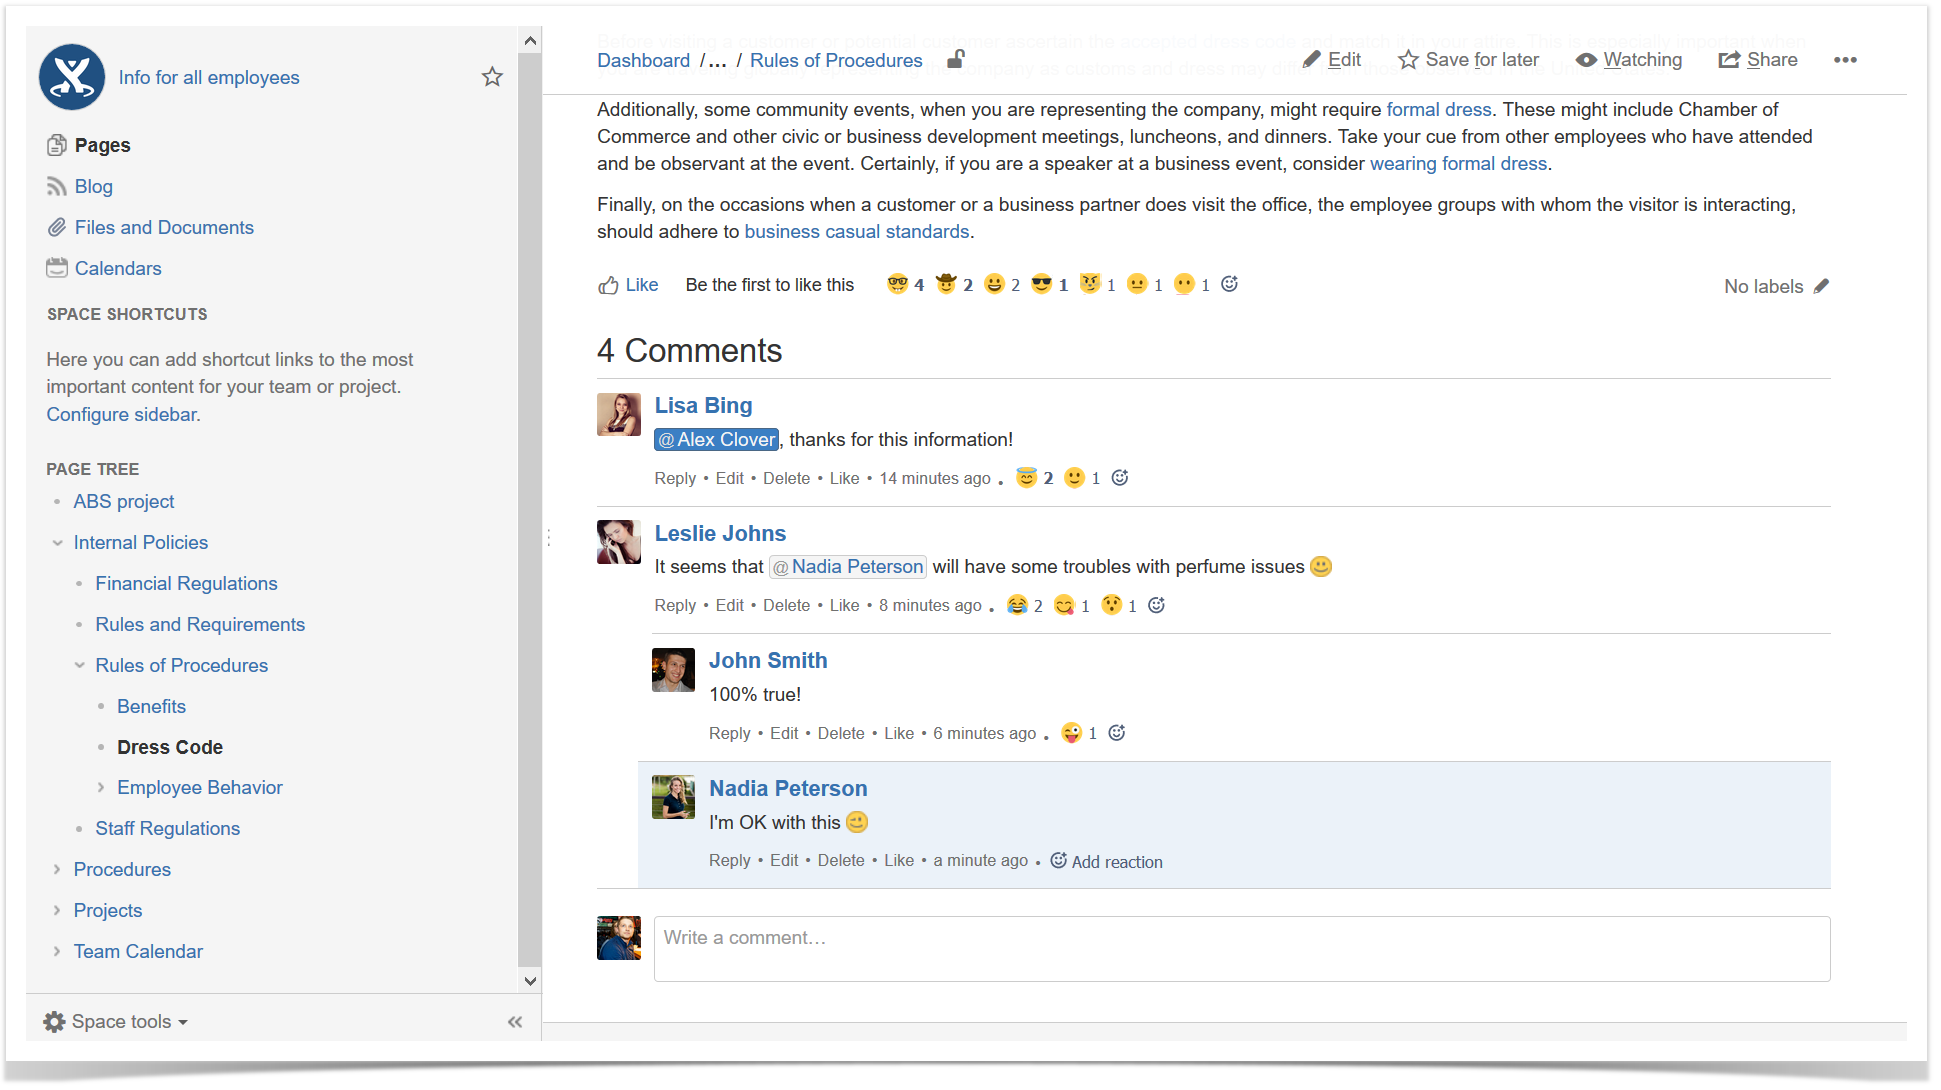The height and width of the screenshot is (1090, 1941).
Task: Expand the Projects tree item
Action: [x=56, y=910]
